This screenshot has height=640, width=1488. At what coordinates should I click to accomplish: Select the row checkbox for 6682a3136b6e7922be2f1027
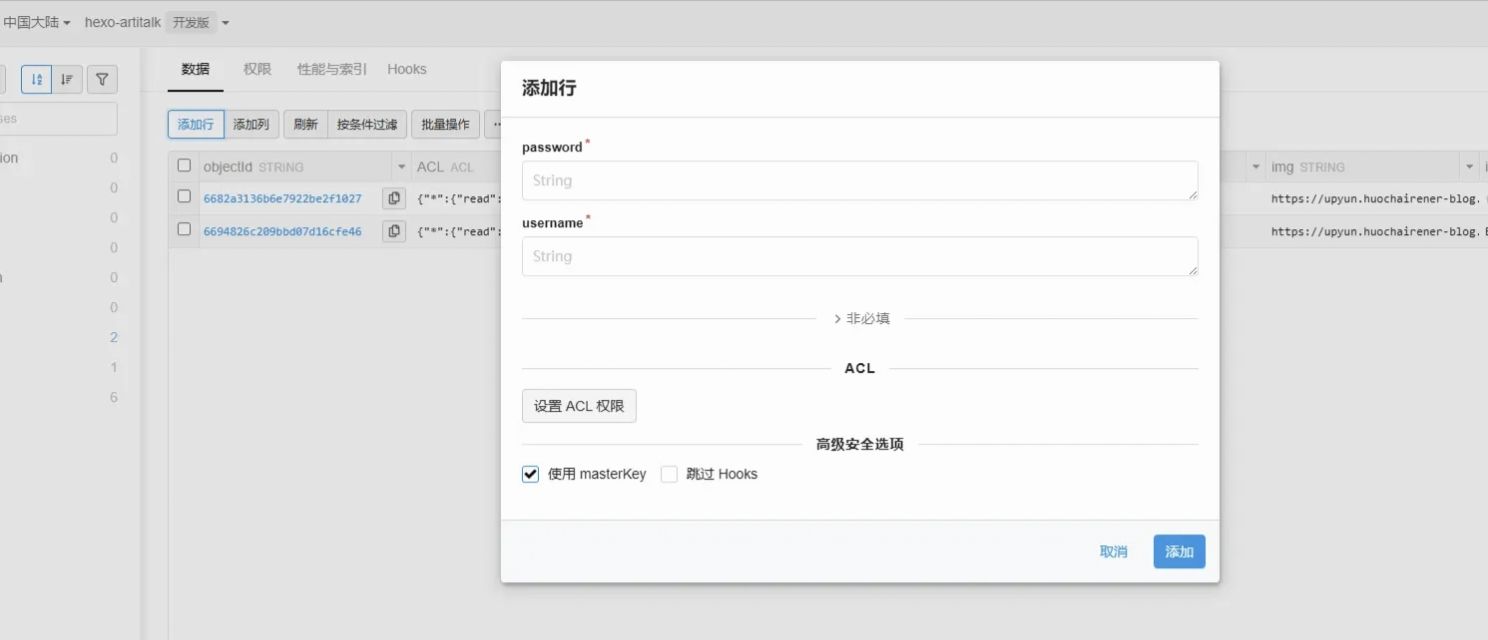click(184, 197)
